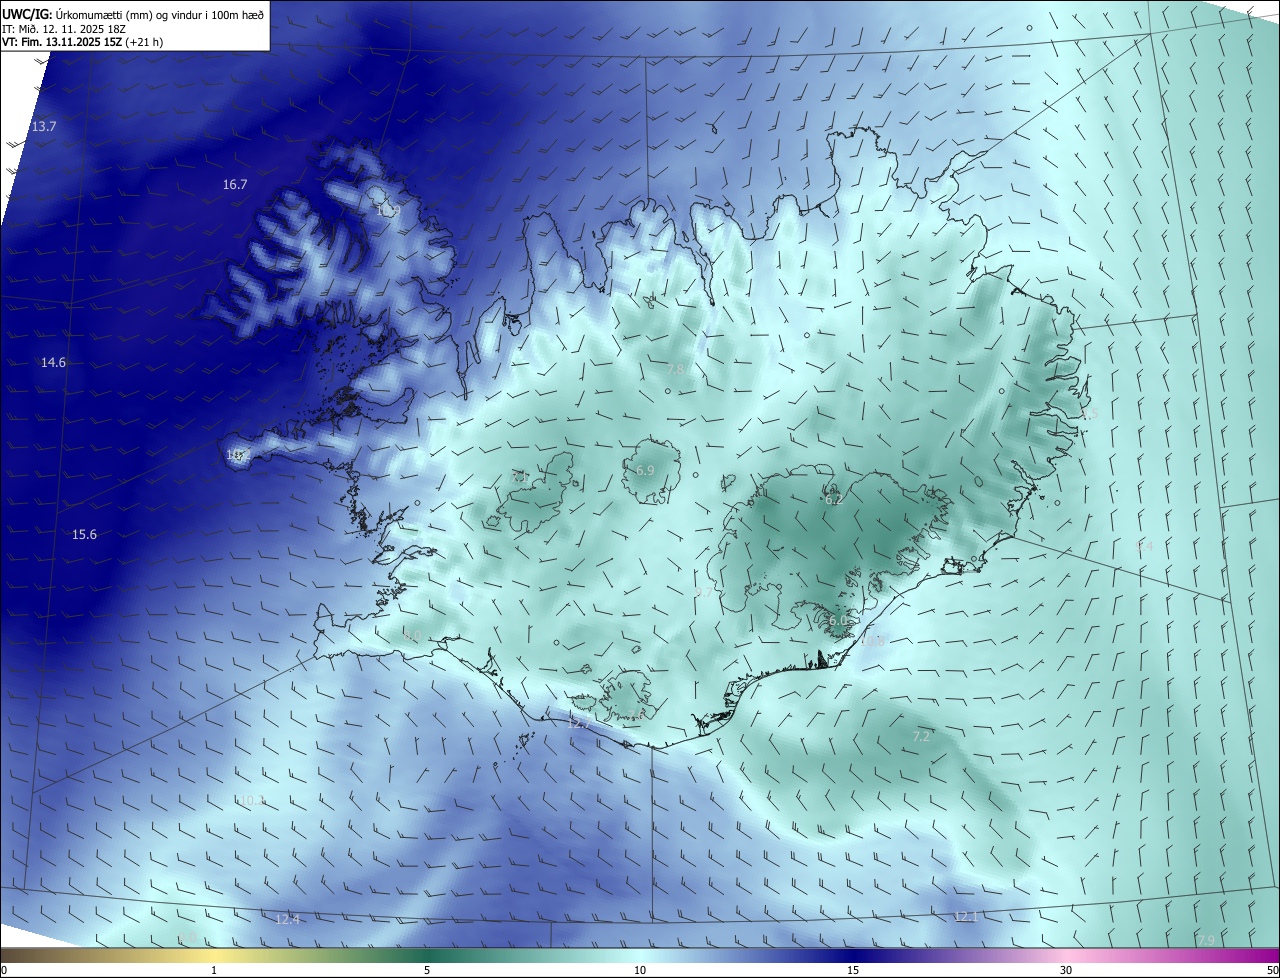Click the 7.2 value over the southeast sea
1280x978 pixels.
[x=921, y=737]
